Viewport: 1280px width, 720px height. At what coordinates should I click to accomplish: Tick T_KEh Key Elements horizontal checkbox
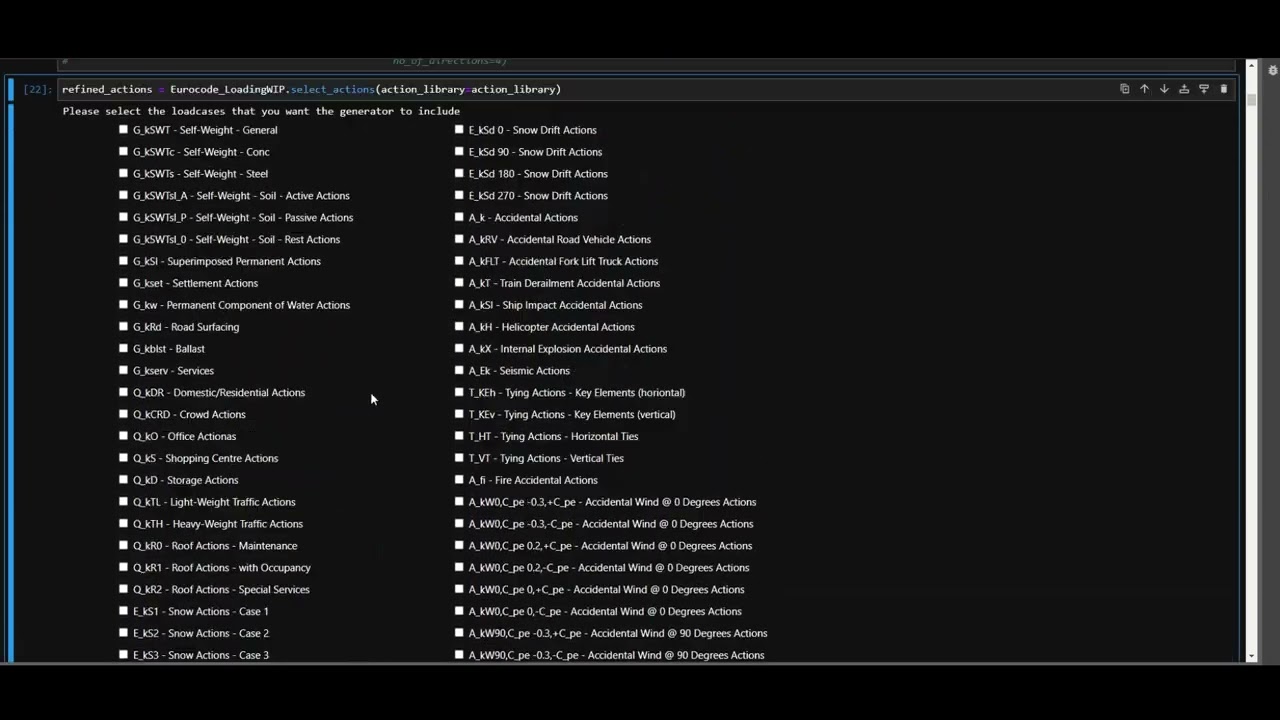tap(459, 392)
